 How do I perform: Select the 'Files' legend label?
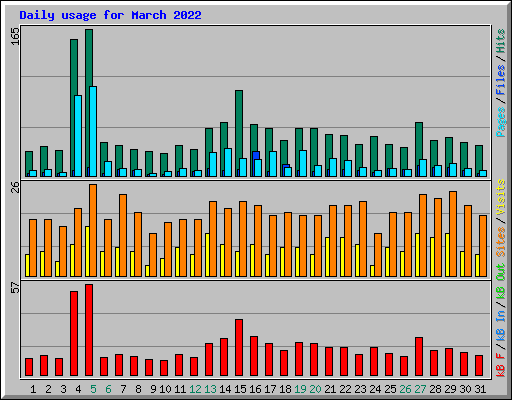pyautogui.click(x=501, y=80)
